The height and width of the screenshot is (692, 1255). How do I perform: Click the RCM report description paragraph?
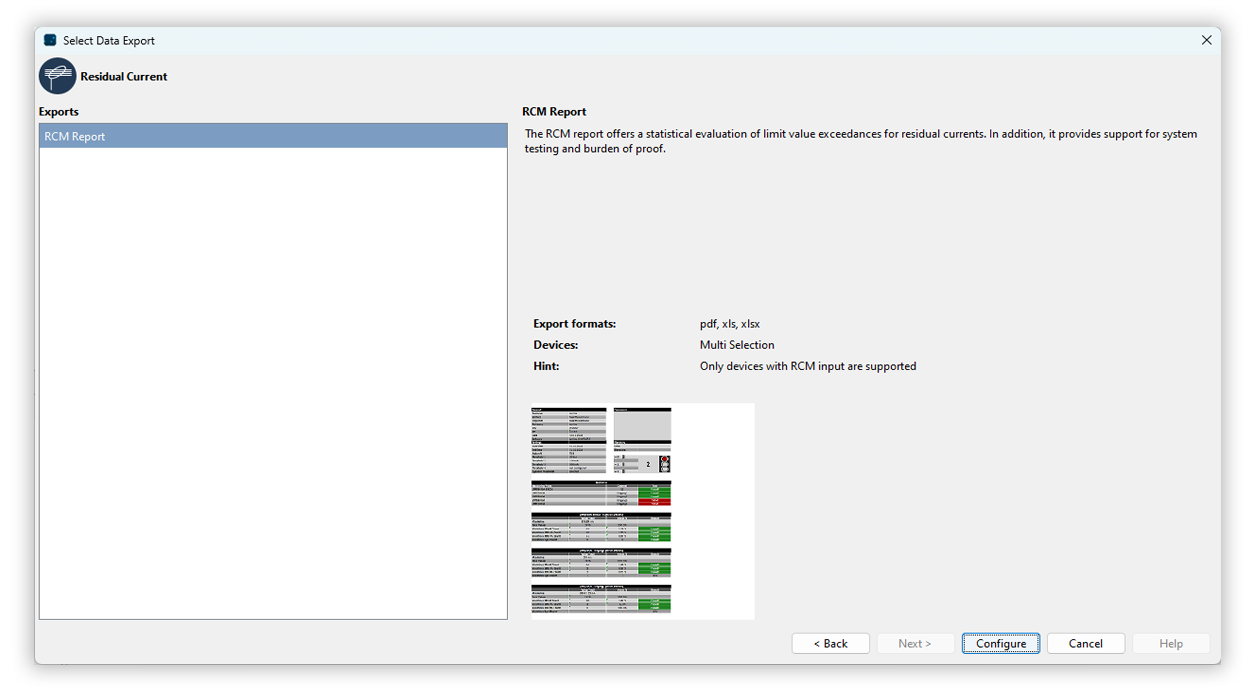point(860,141)
